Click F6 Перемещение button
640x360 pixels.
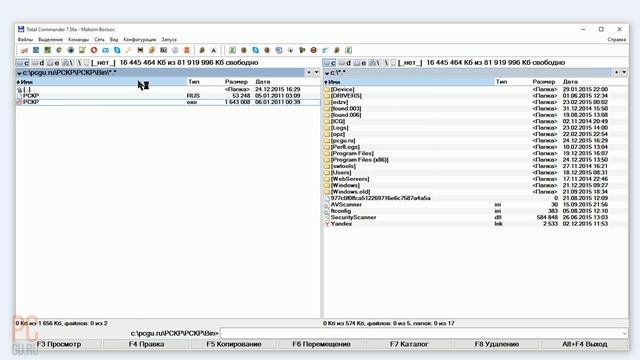coord(321,344)
